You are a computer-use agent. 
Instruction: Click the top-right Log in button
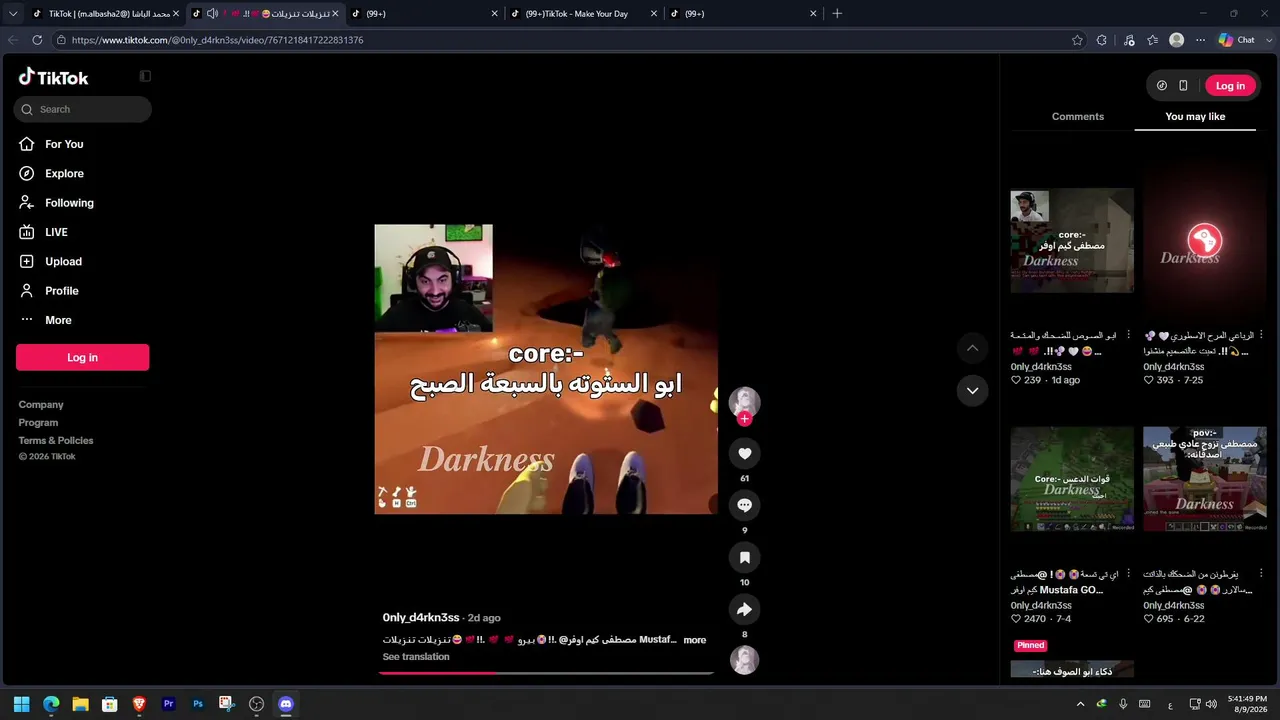tap(1230, 86)
